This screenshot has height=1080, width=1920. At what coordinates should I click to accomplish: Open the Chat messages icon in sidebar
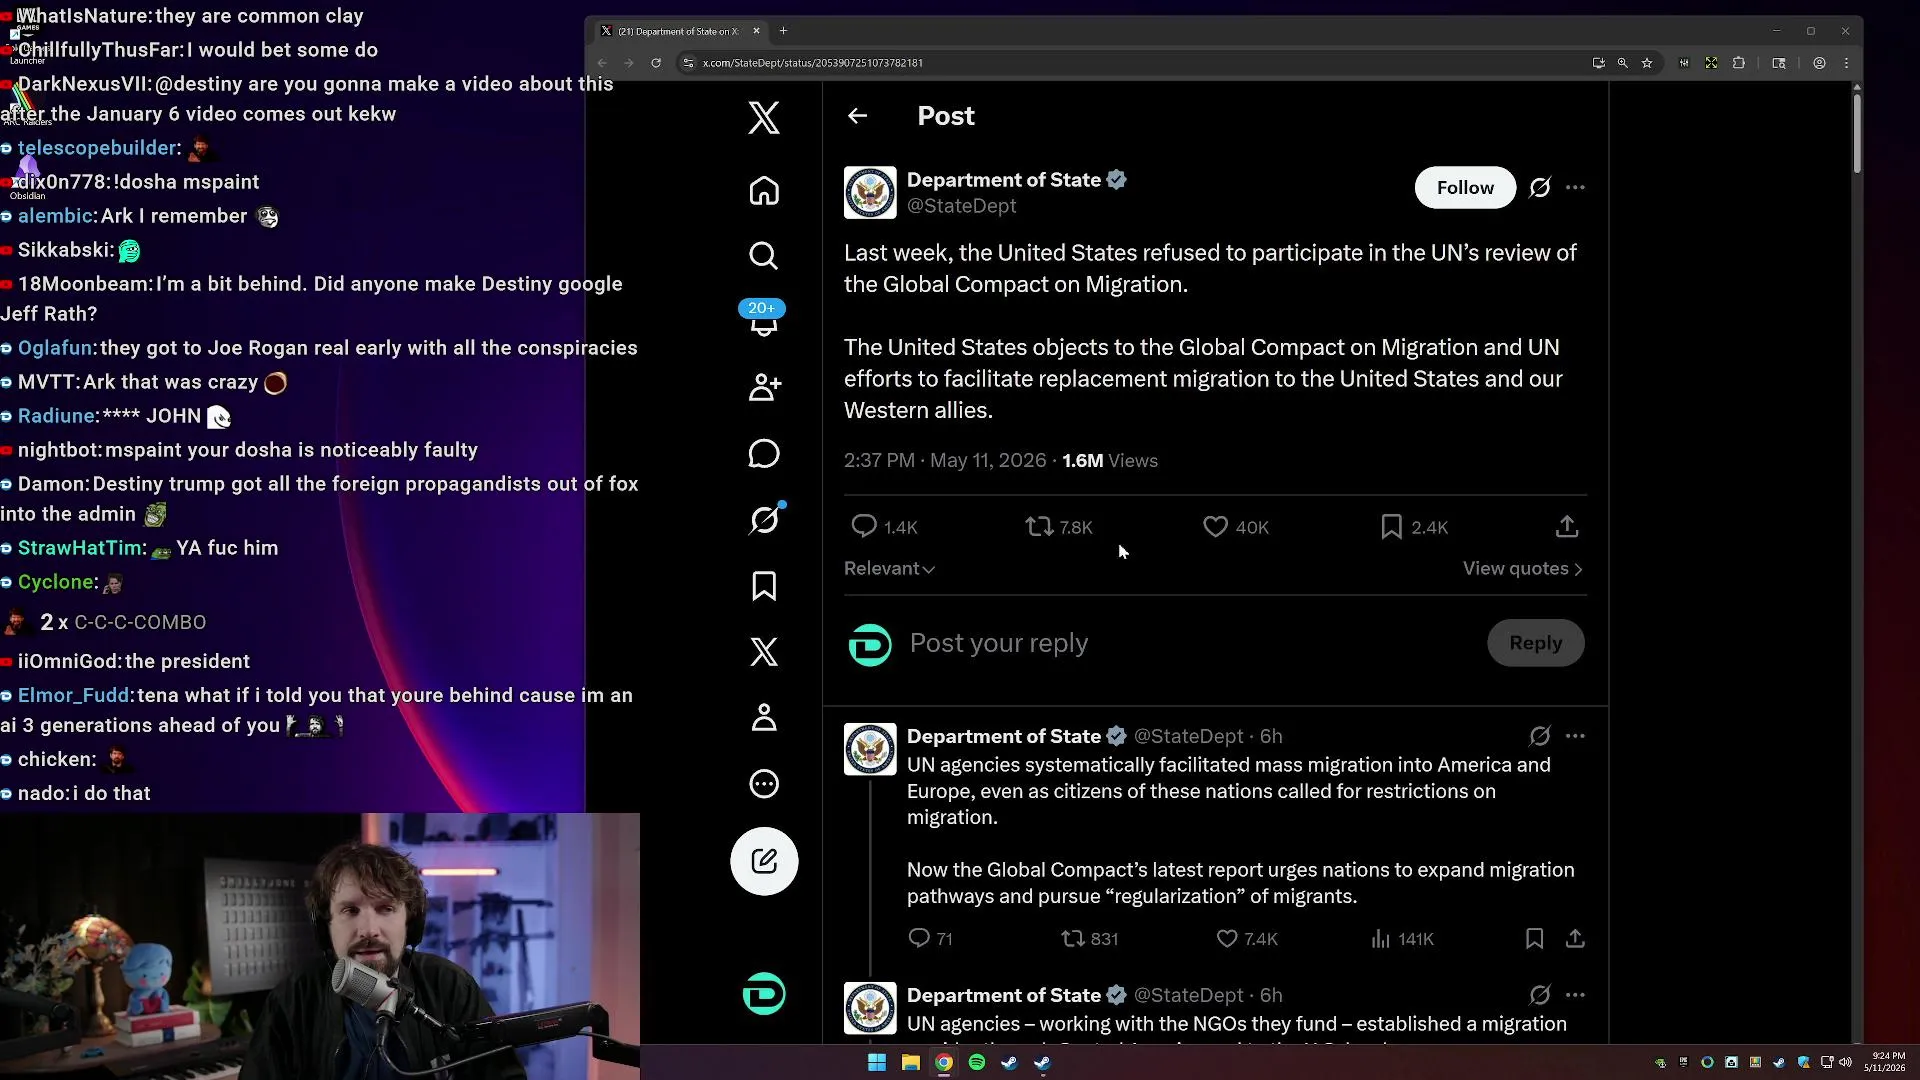[764, 453]
